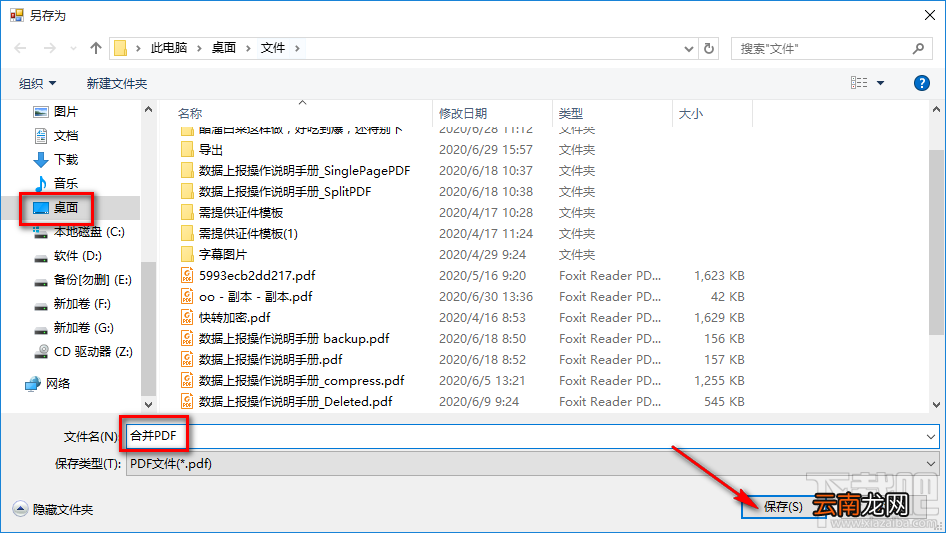Sort by the 大小 column header
This screenshot has height=533, width=946.
(691, 113)
